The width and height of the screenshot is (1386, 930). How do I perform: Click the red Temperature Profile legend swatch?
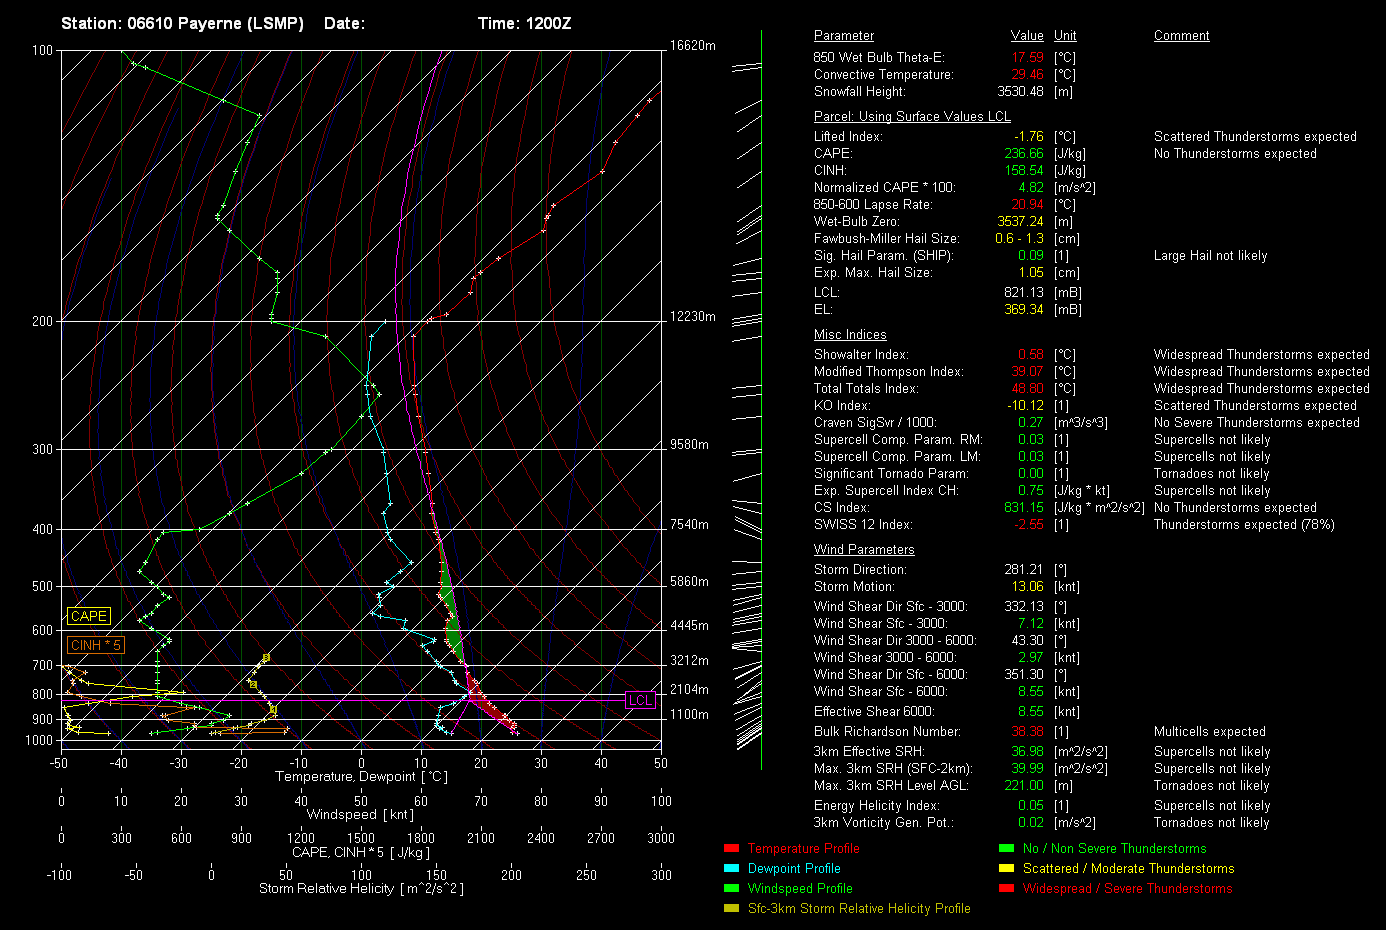[x=731, y=848]
